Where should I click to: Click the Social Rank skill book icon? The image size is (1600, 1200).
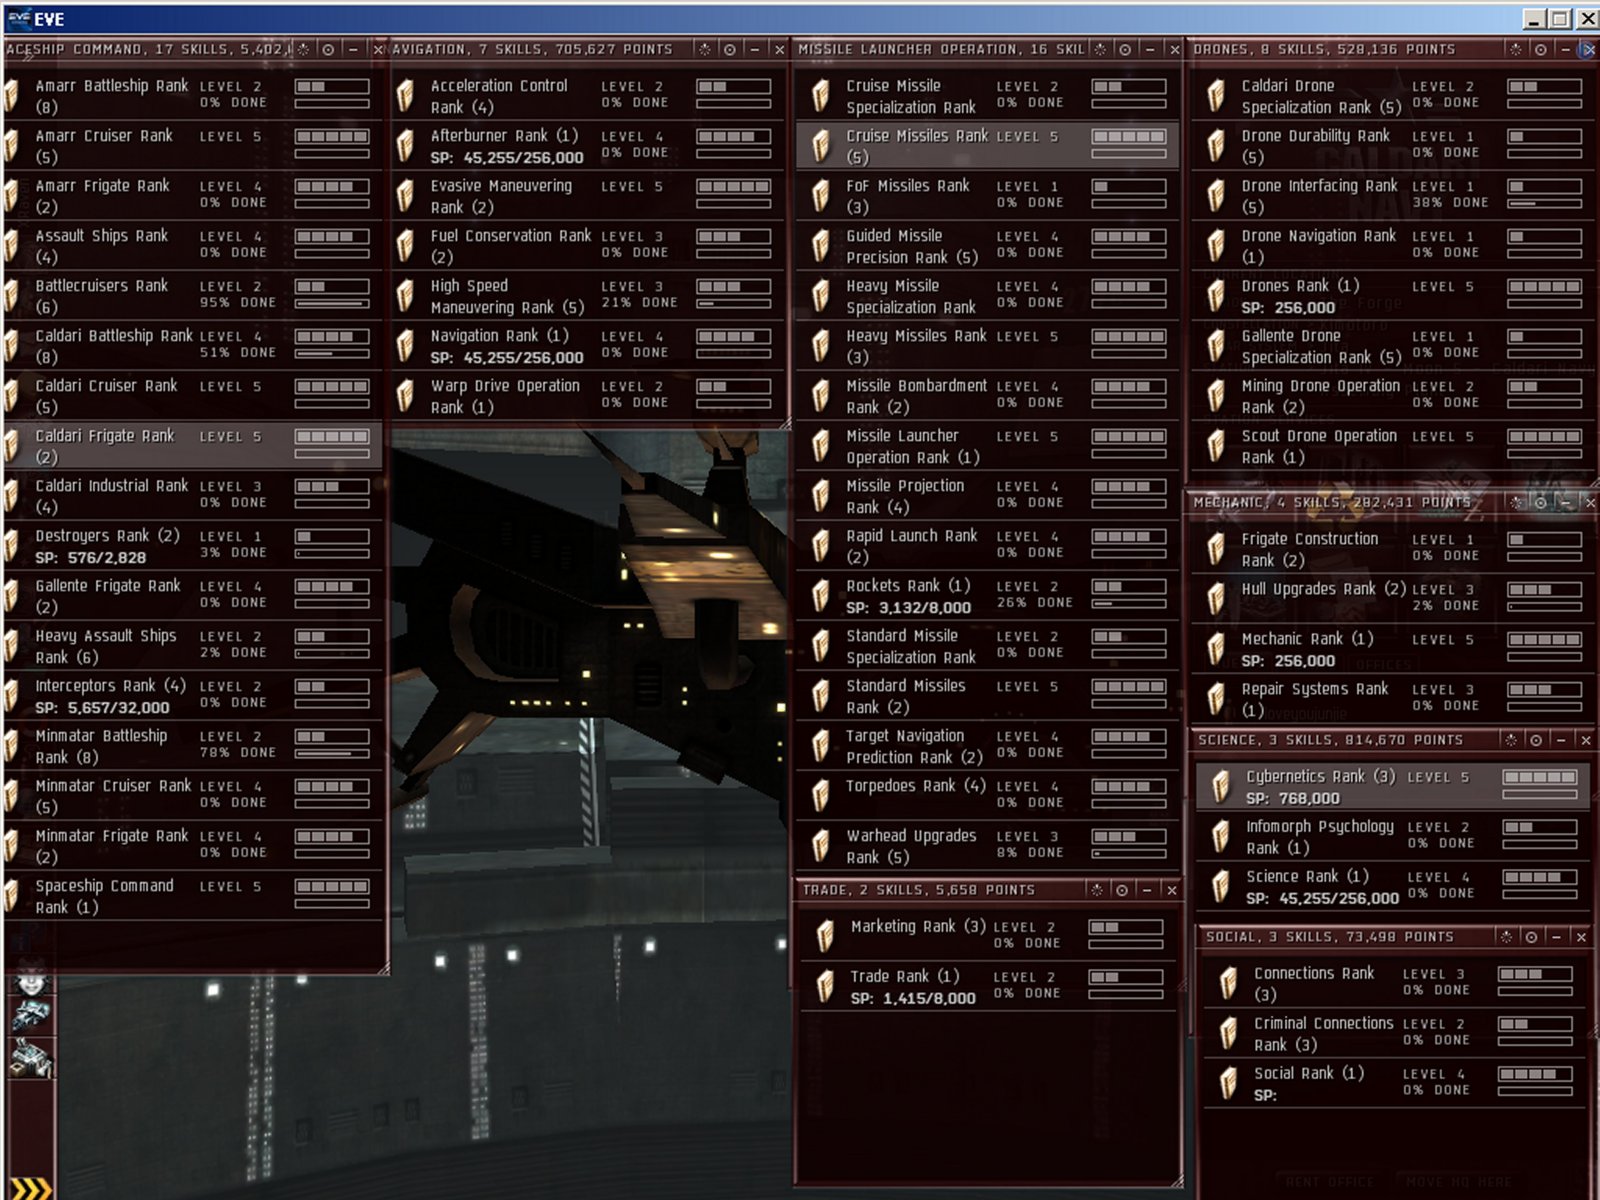tap(1228, 1083)
